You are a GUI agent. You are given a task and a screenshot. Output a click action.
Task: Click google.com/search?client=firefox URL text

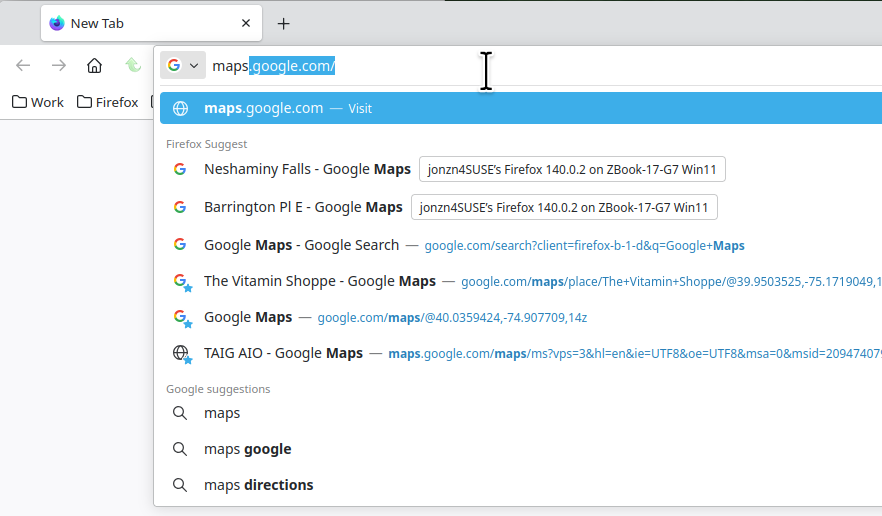pyautogui.click(x=584, y=245)
